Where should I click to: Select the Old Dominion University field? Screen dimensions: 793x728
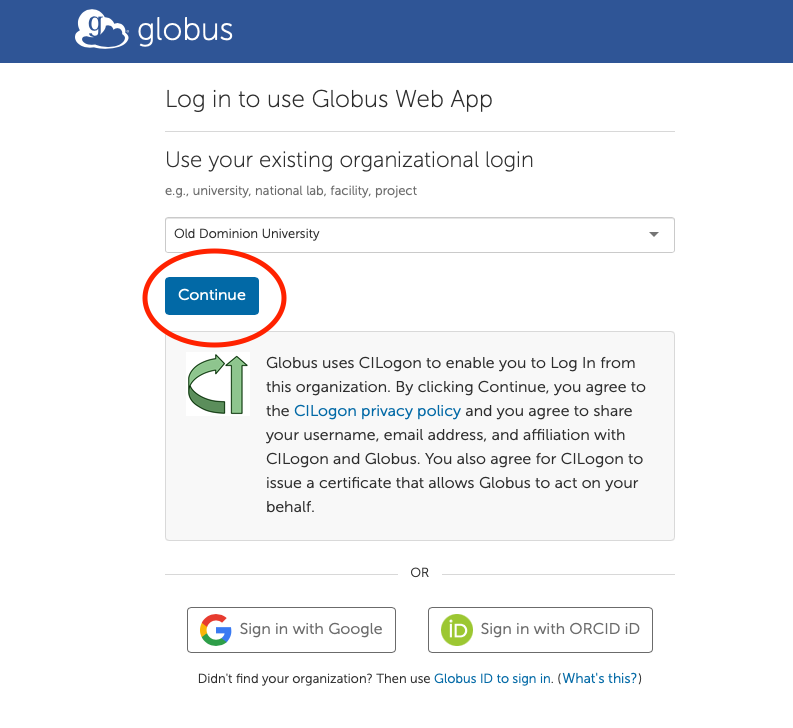tap(400, 235)
